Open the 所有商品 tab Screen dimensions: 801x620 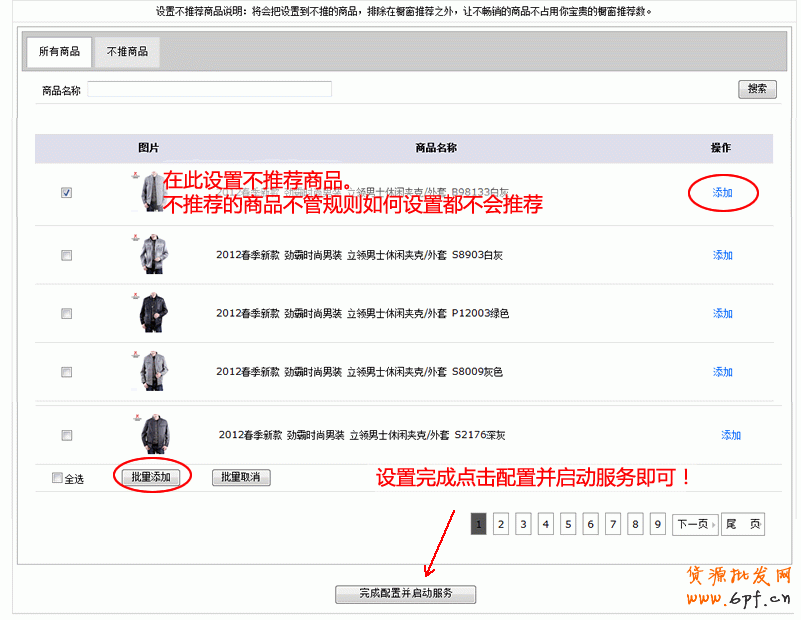coord(59,52)
